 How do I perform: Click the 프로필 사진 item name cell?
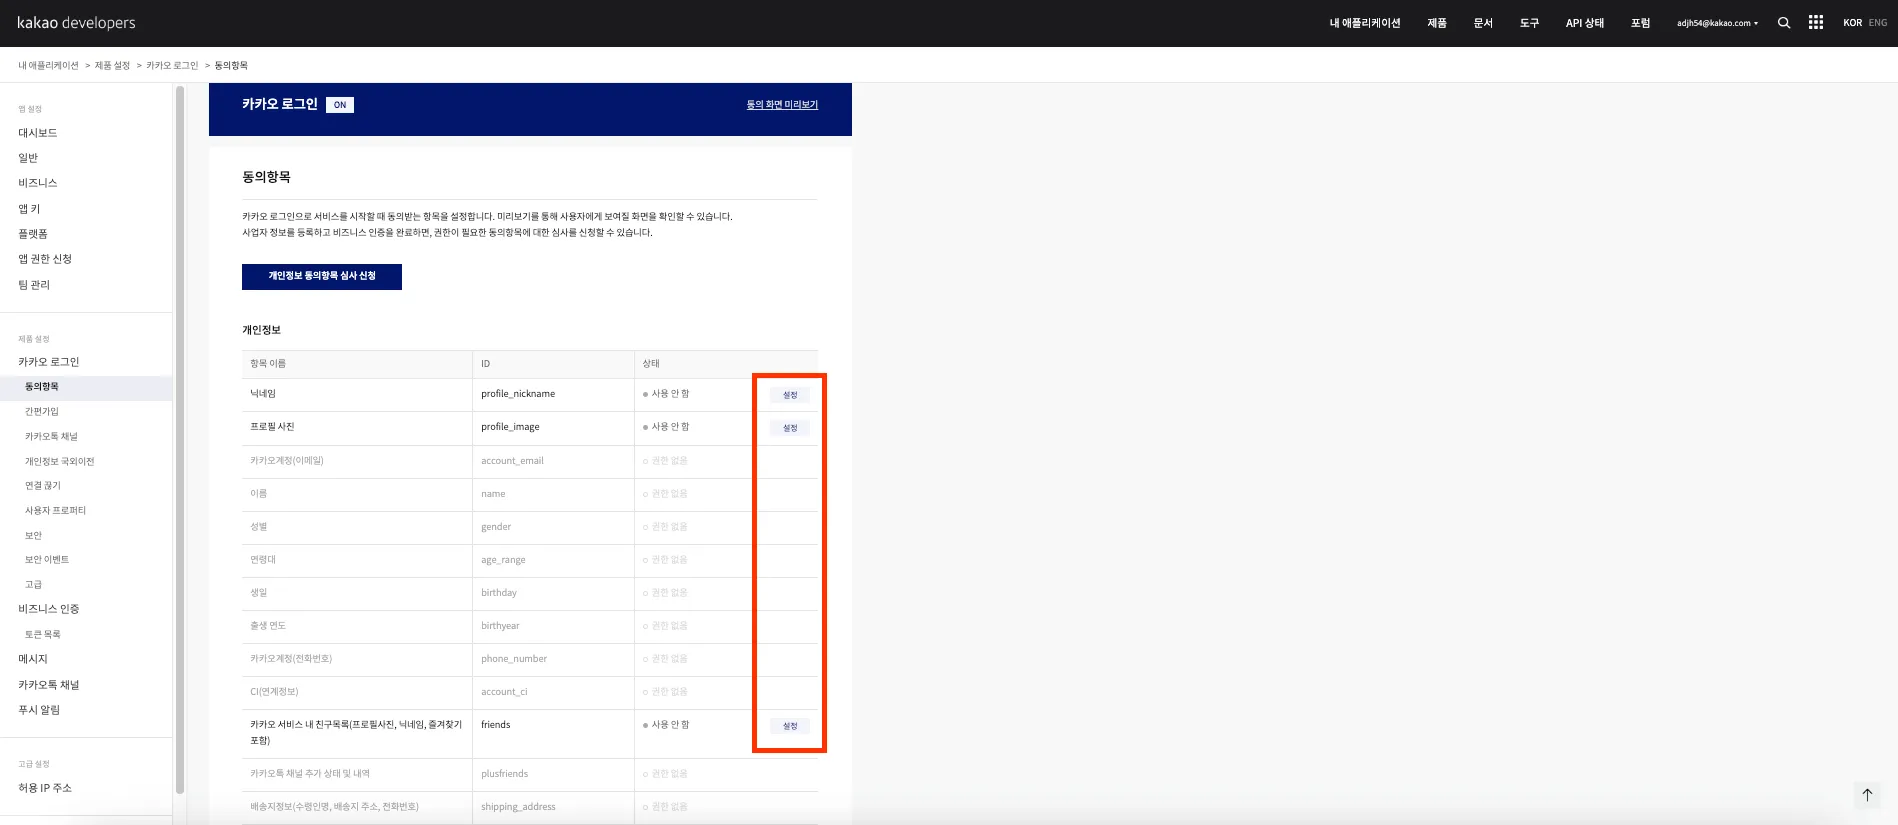coord(357,428)
